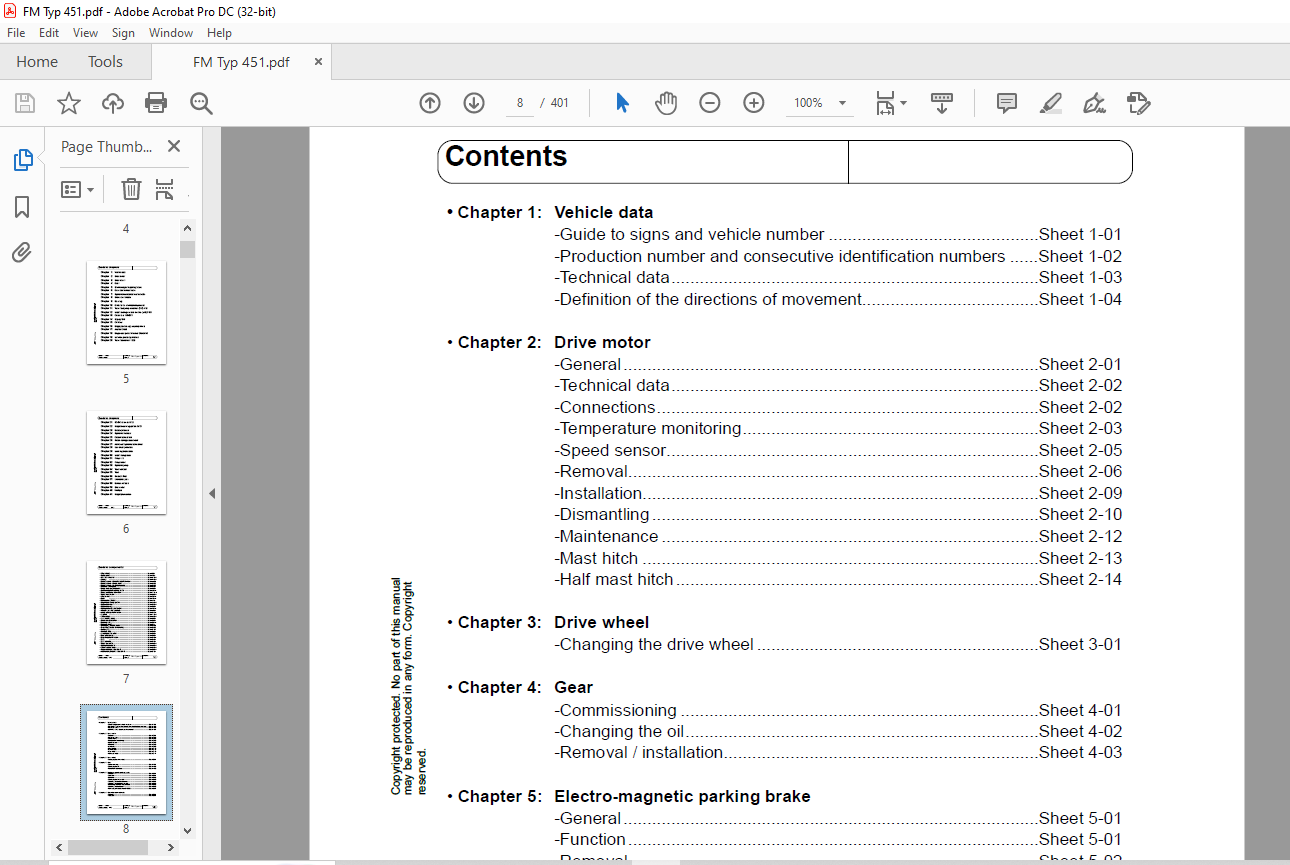Open the Find text magnifier

pos(201,103)
